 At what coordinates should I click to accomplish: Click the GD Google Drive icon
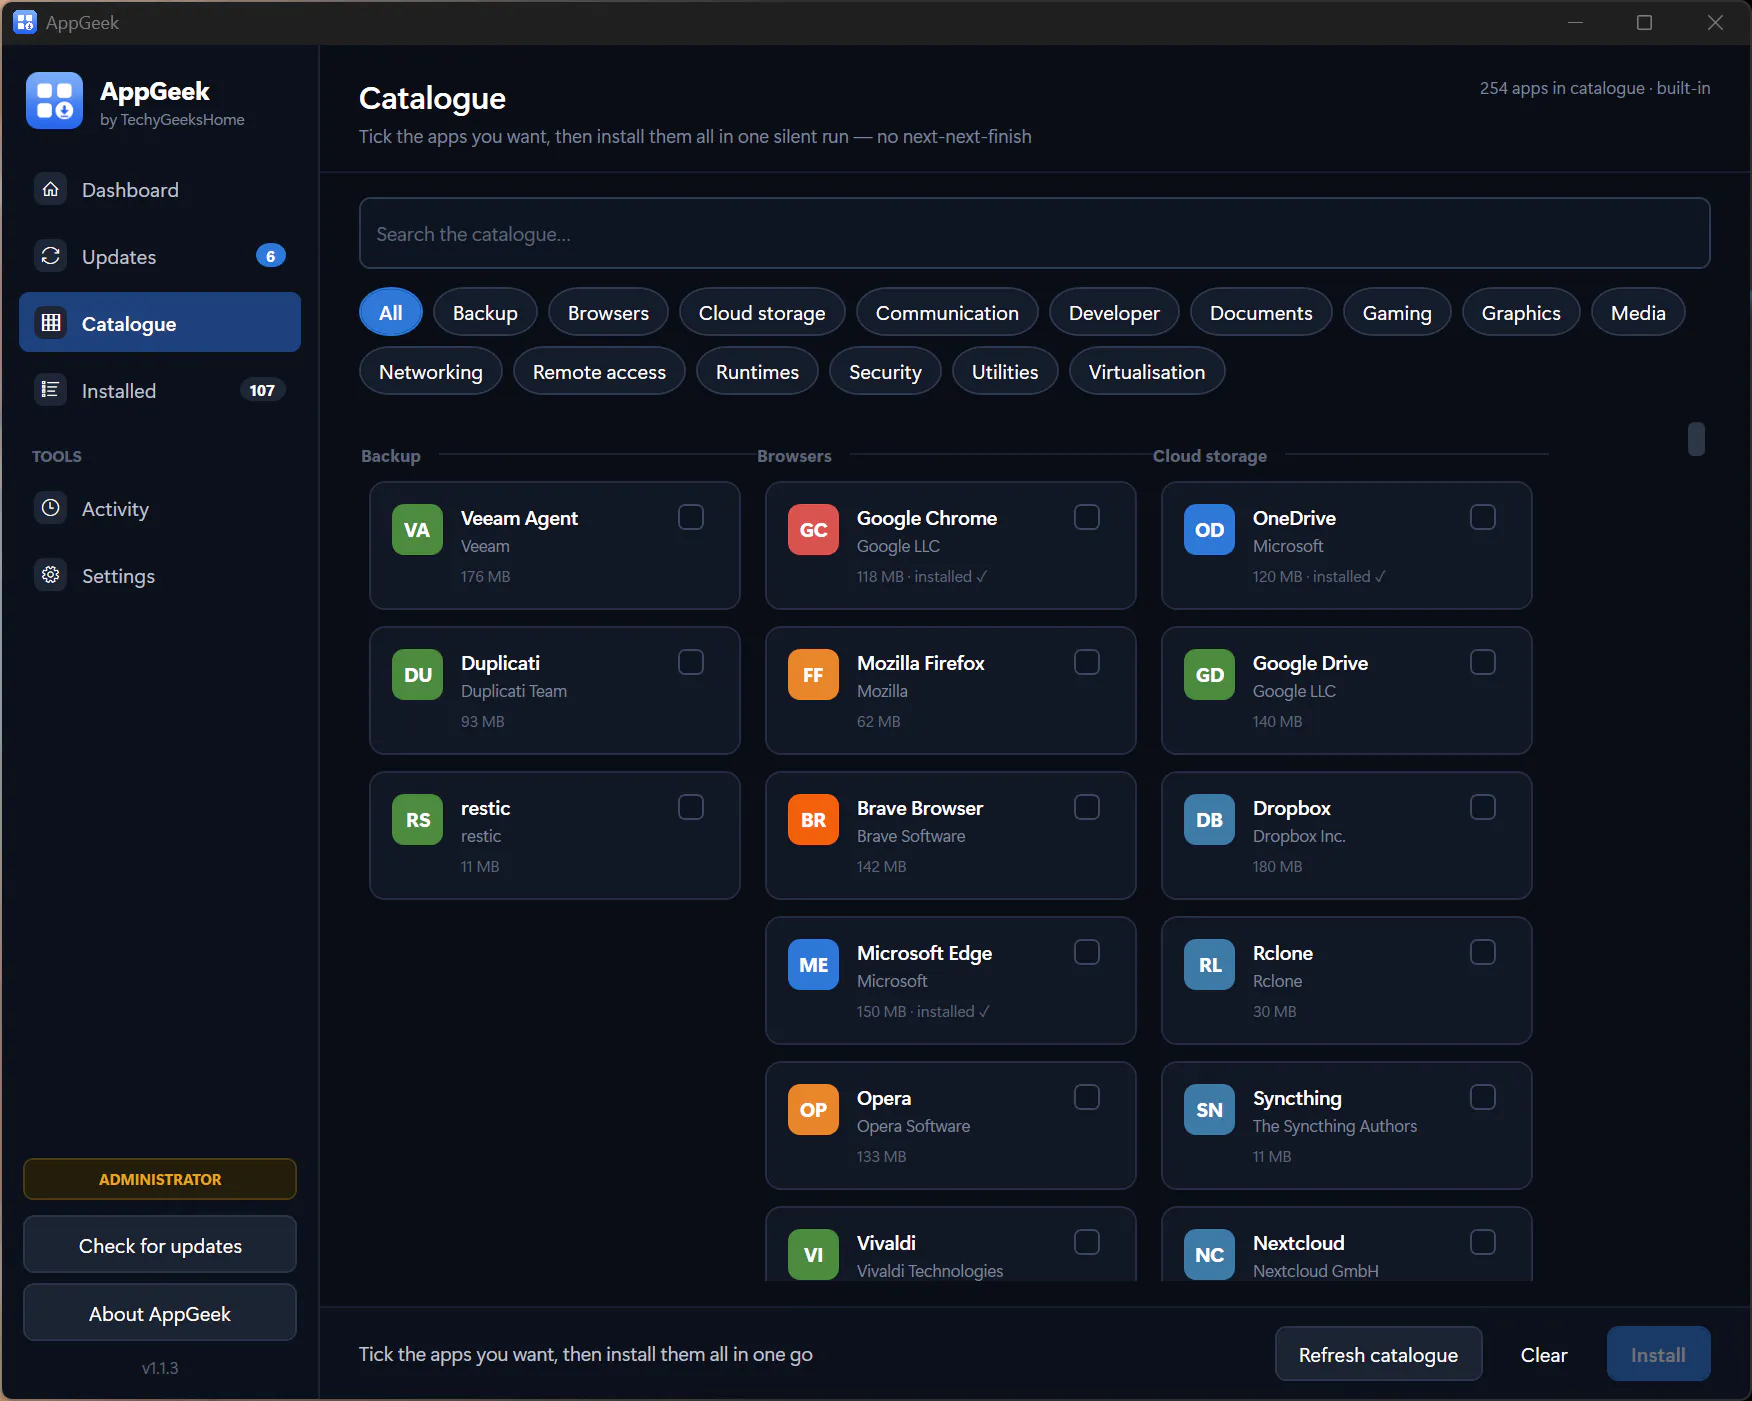(1209, 675)
